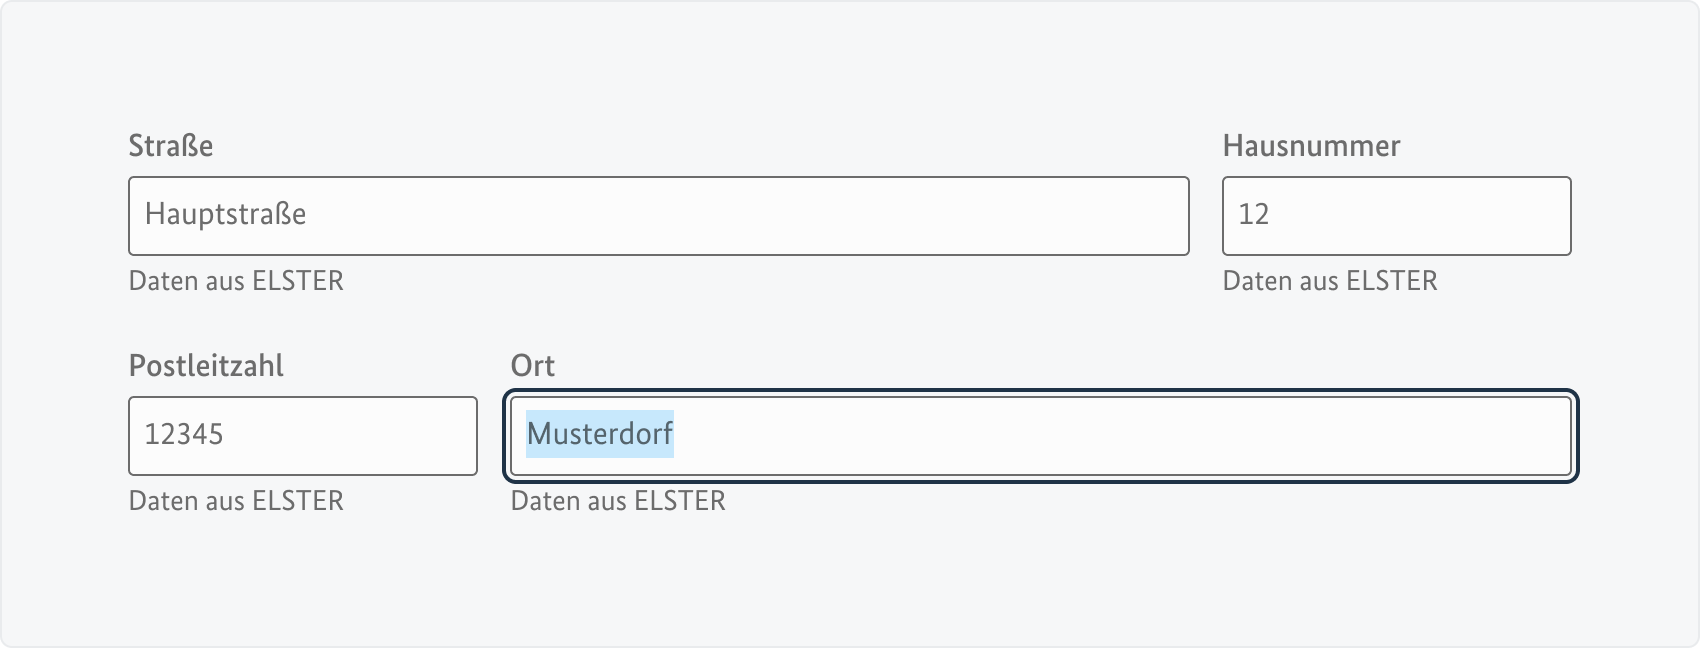The width and height of the screenshot is (1700, 648).
Task: Click "Daten aus ELSTER" hint under Hausnummer
Action: pyautogui.click(x=1330, y=281)
